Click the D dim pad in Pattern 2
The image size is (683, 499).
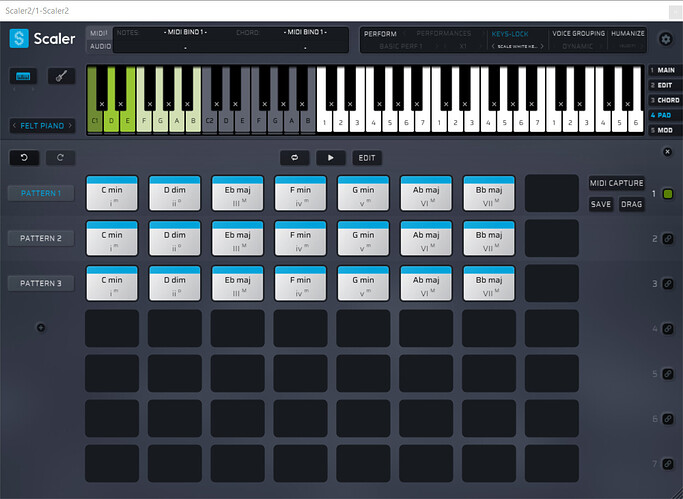coord(175,238)
